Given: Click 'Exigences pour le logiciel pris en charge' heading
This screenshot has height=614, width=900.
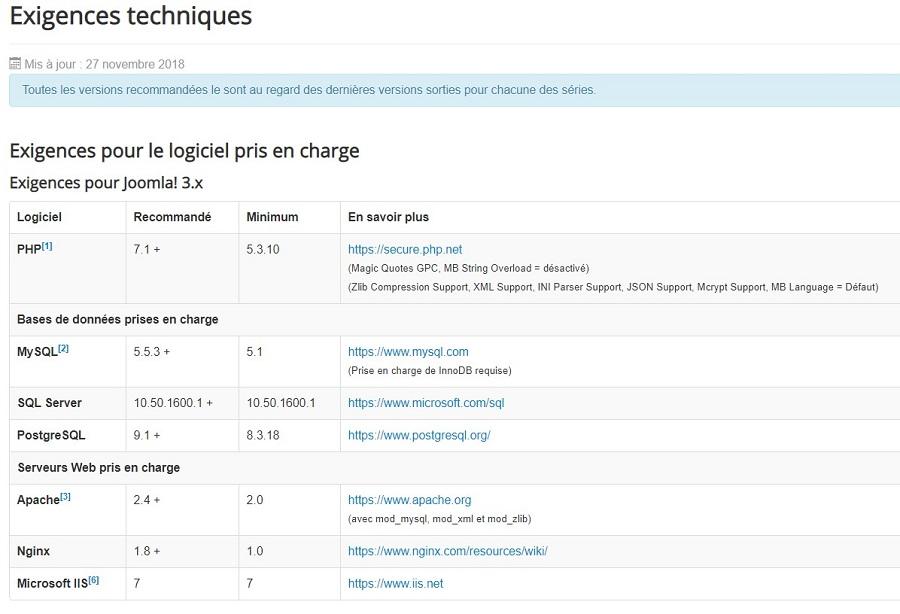Looking at the screenshot, I should [184, 151].
